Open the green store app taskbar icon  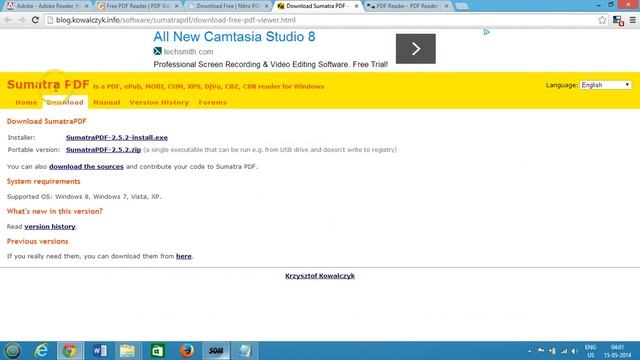158,351
